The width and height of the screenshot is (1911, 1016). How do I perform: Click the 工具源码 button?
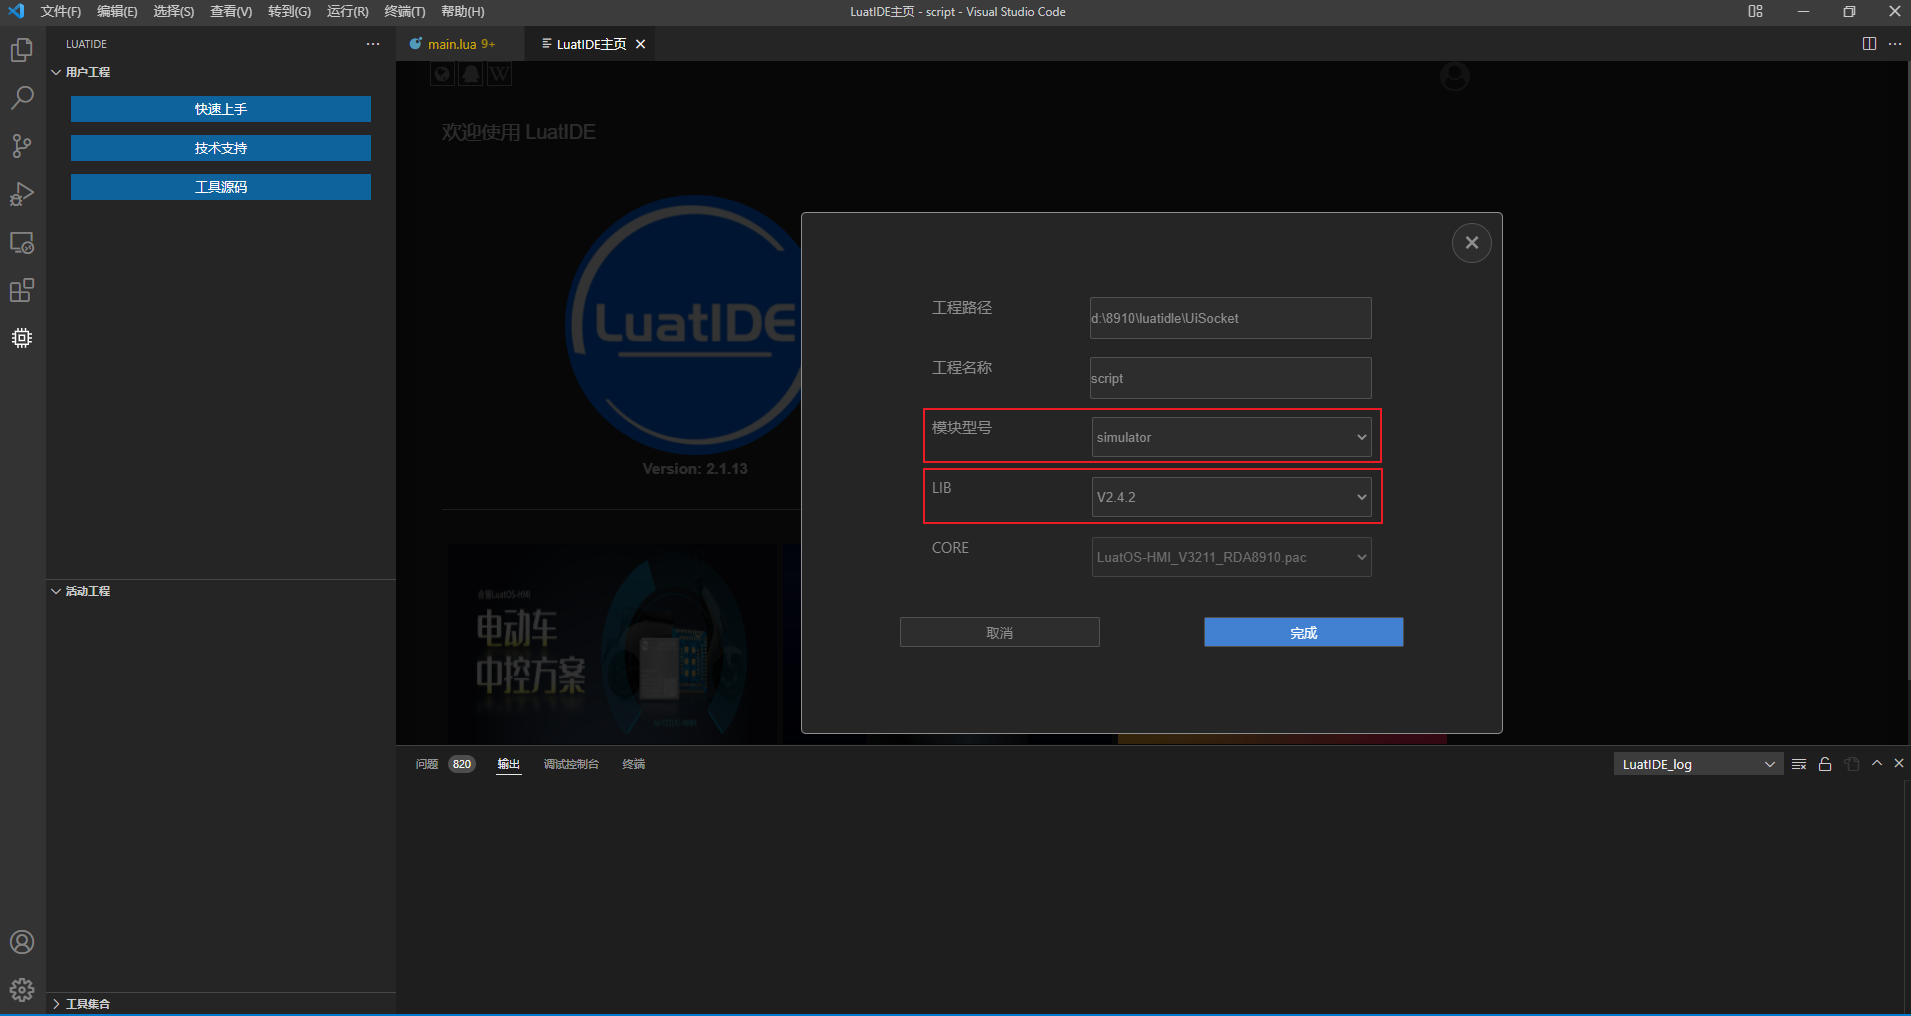coord(221,187)
